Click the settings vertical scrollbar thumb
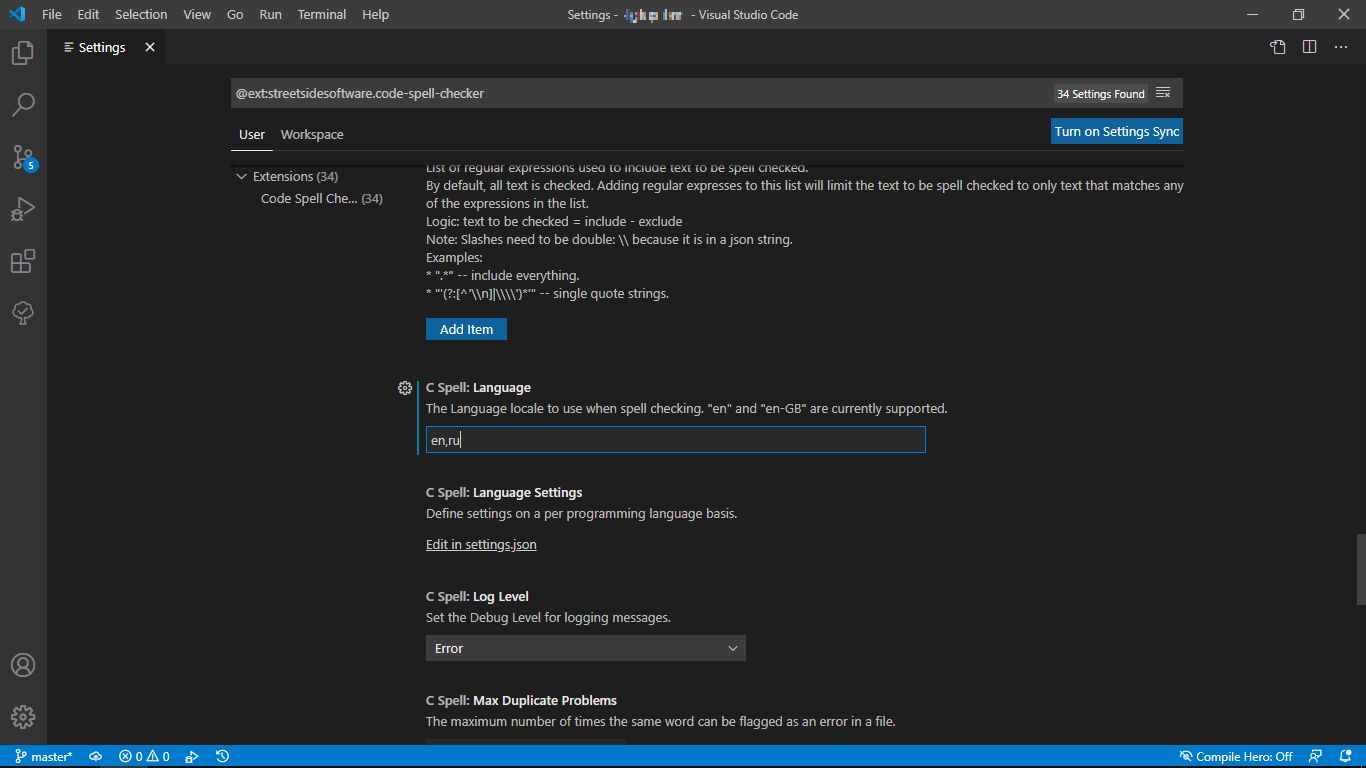The width and height of the screenshot is (1366, 768). point(1360,570)
